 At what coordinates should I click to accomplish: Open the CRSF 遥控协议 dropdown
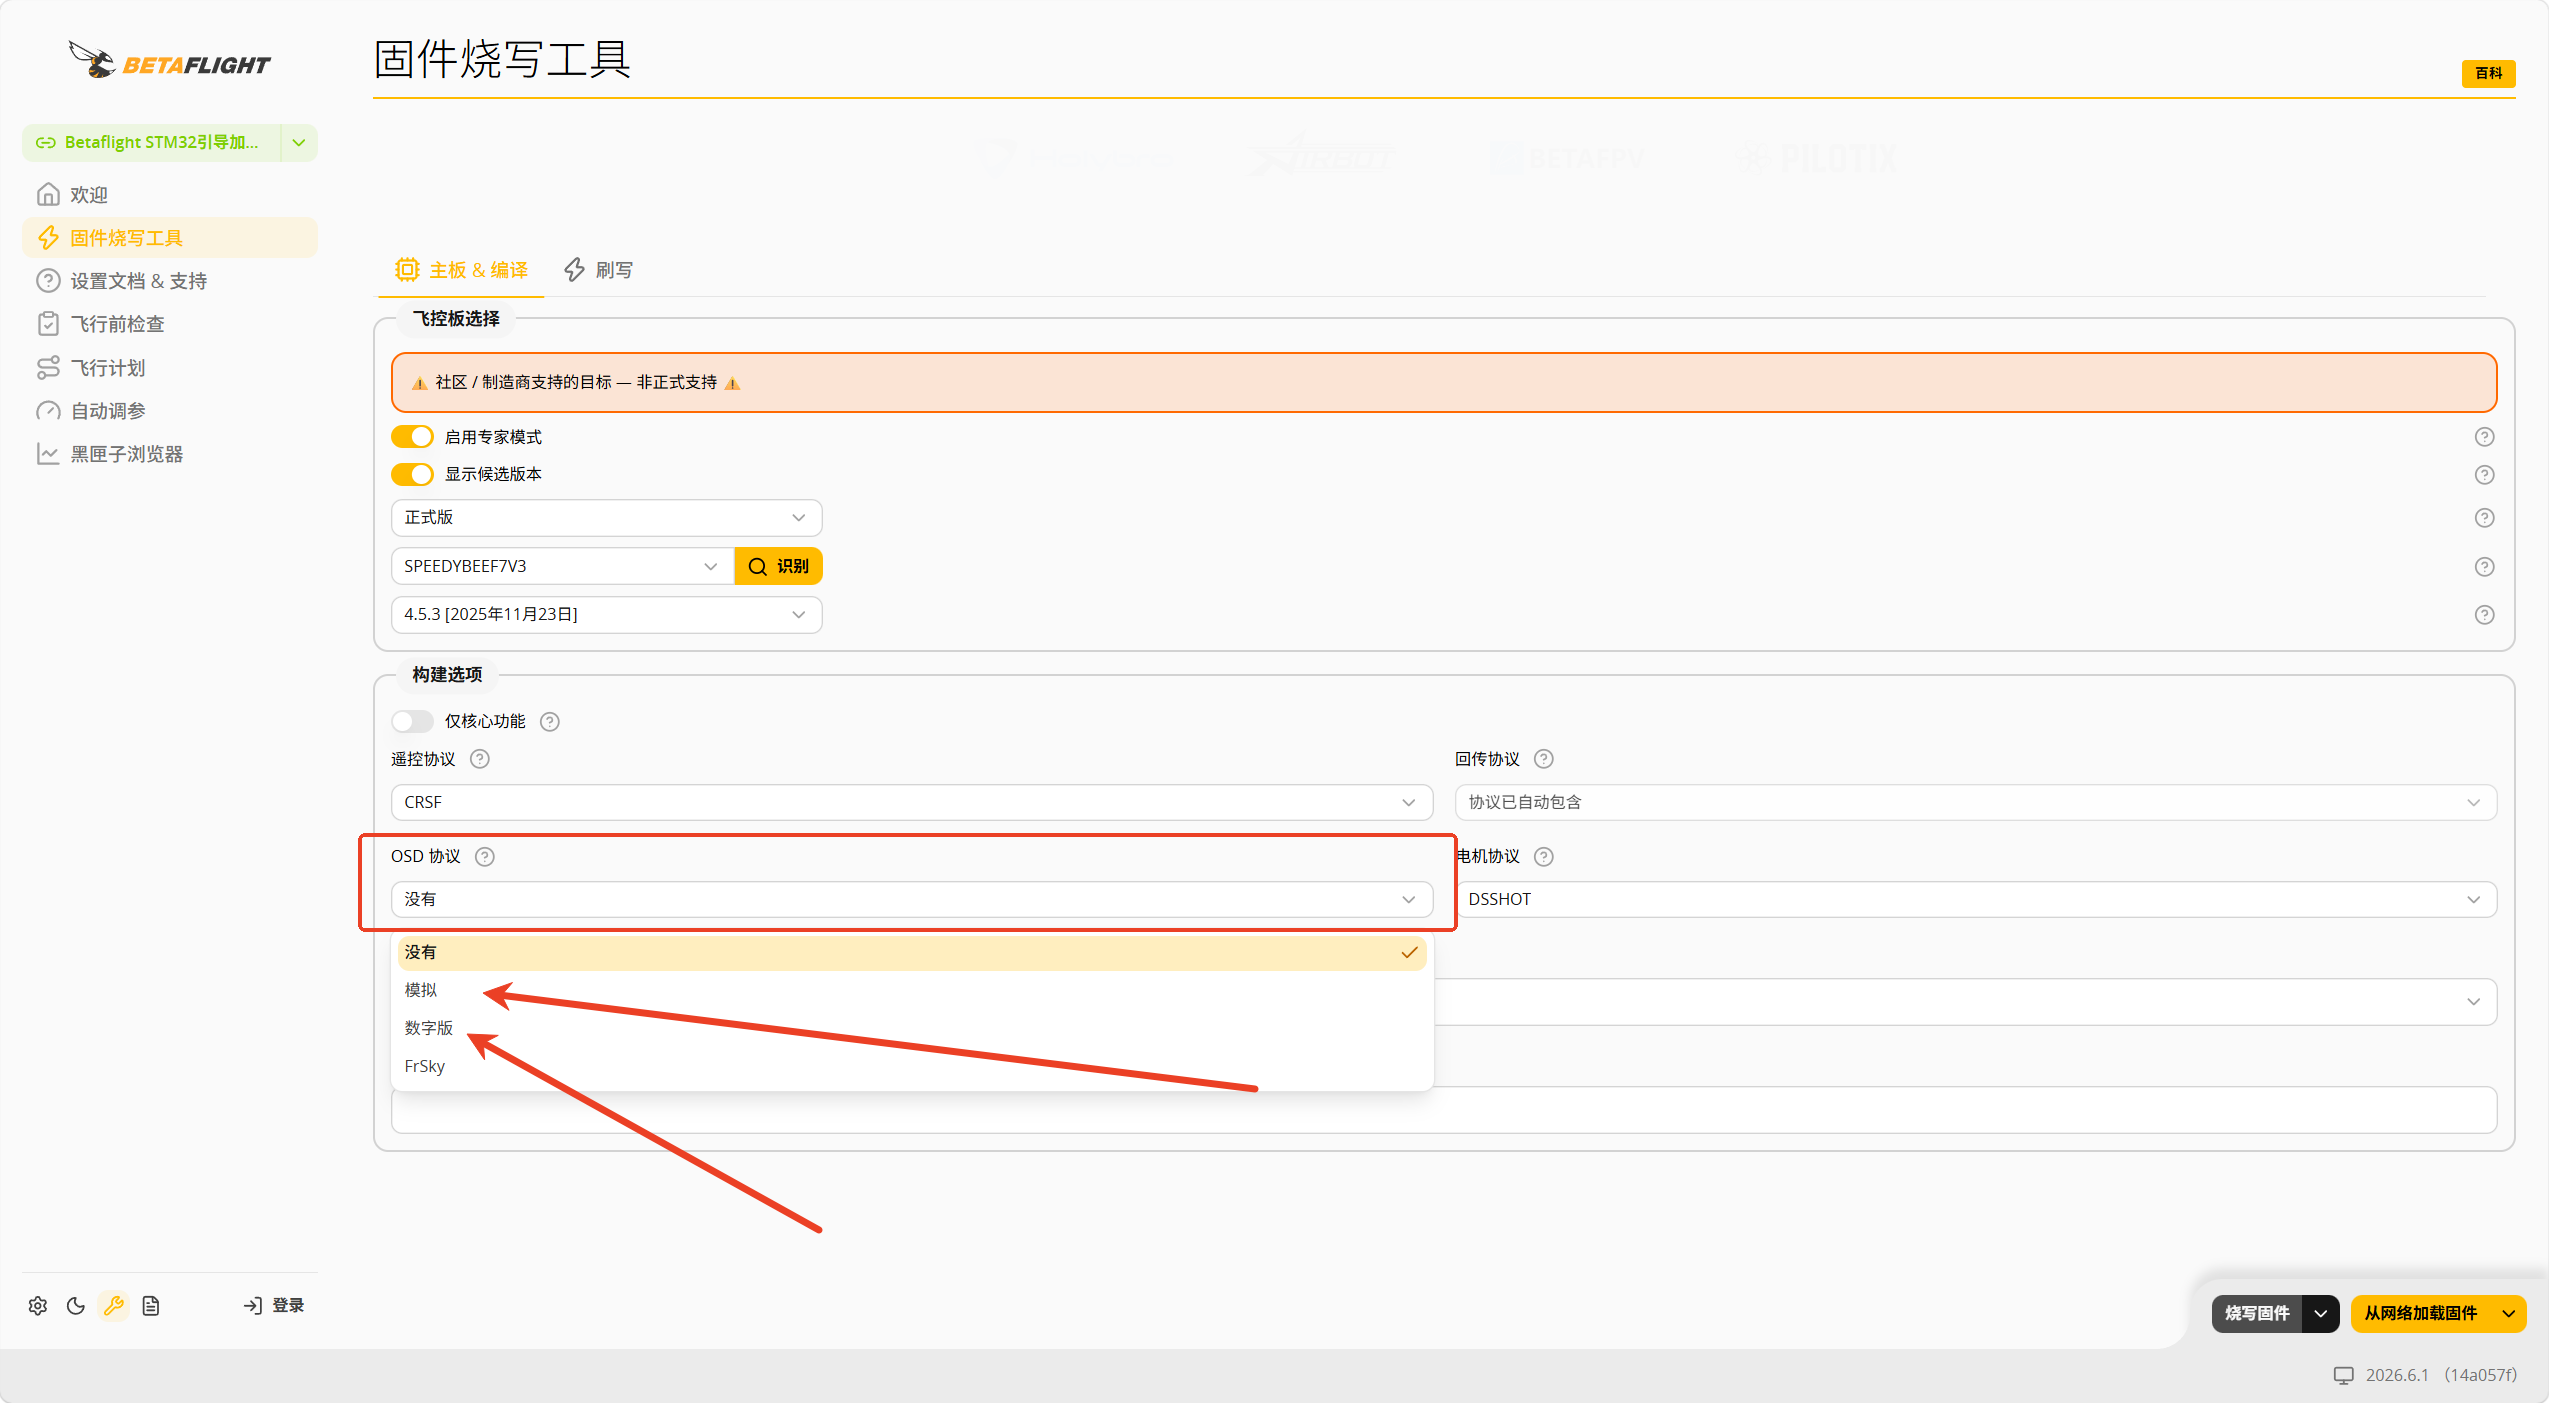pos(911,803)
